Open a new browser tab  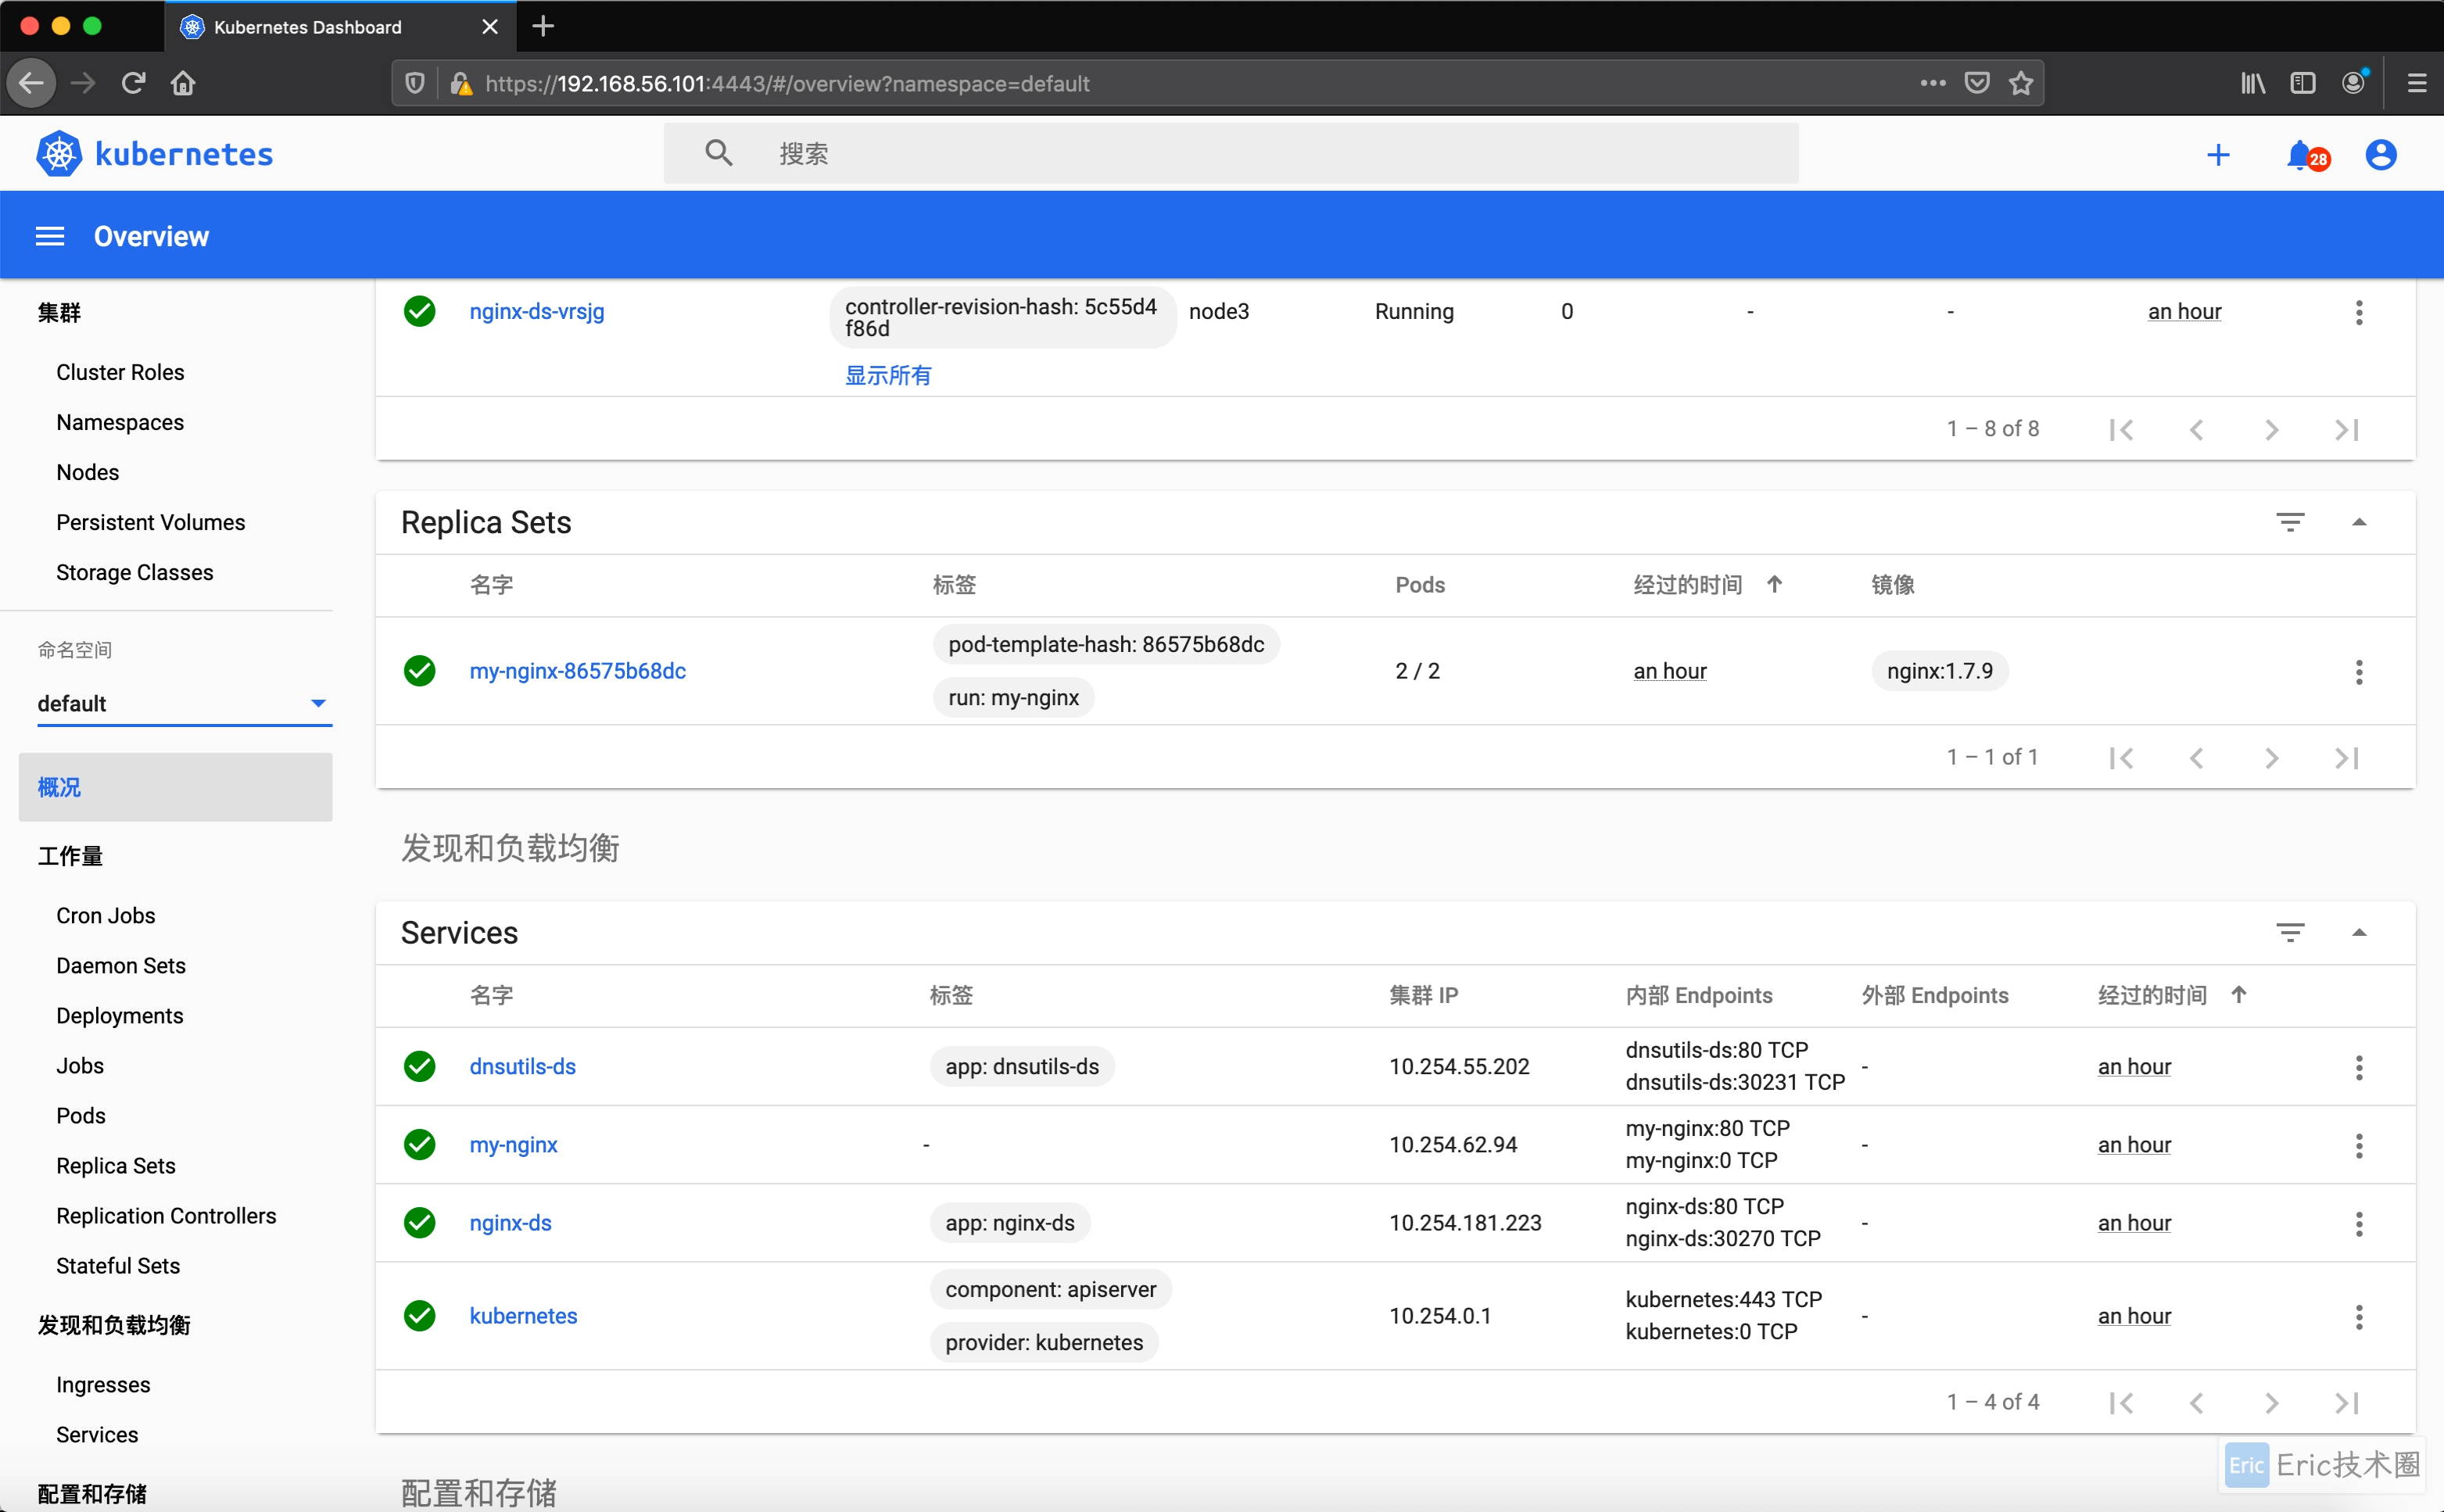pyautogui.click(x=543, y=26)
